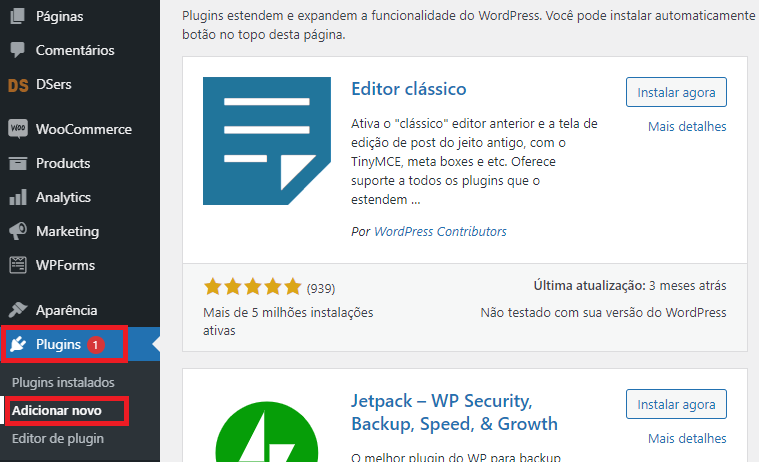This screenshot has width=759, height=462.
Task: Click the Products archive box icon
Action: click(x=18, y=164)
